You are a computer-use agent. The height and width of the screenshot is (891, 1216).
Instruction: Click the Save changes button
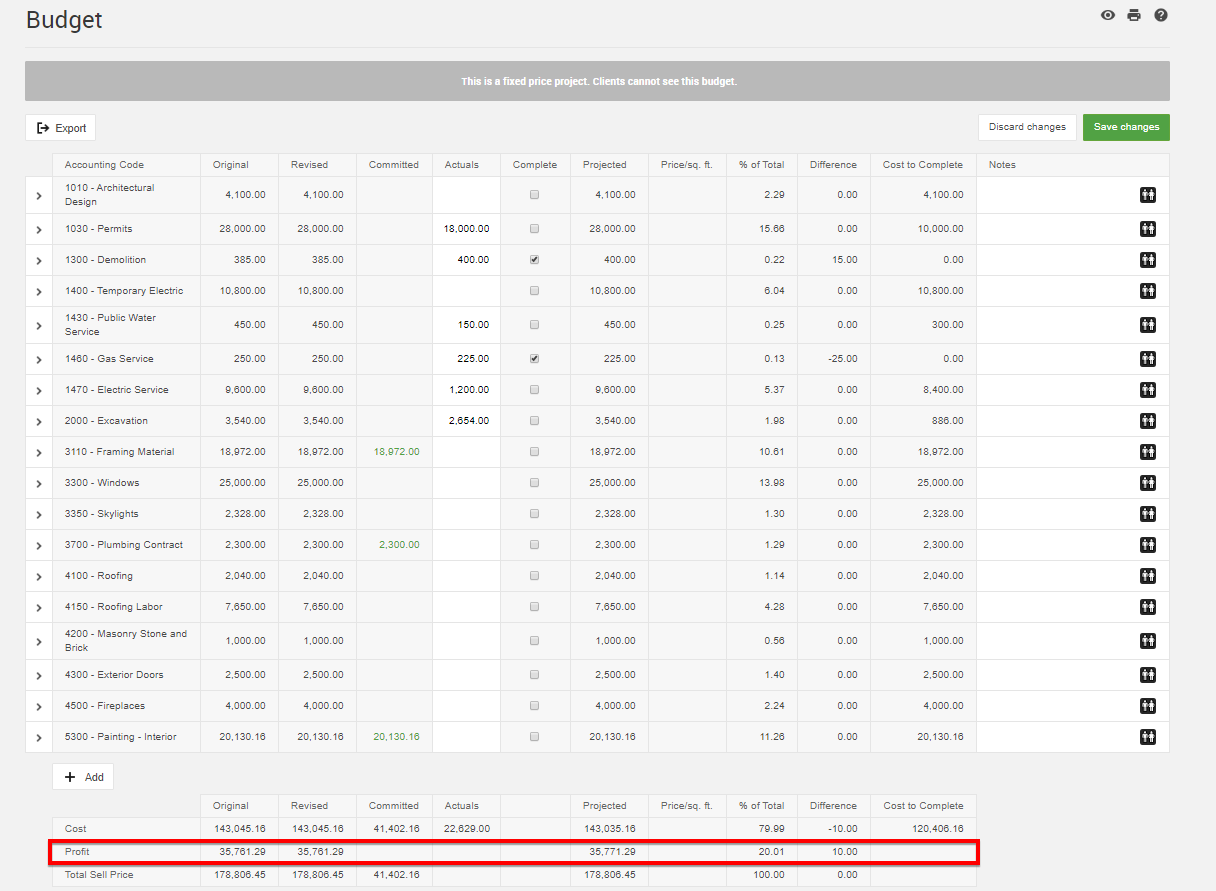pyautogui.click(x=1126, y=127)
